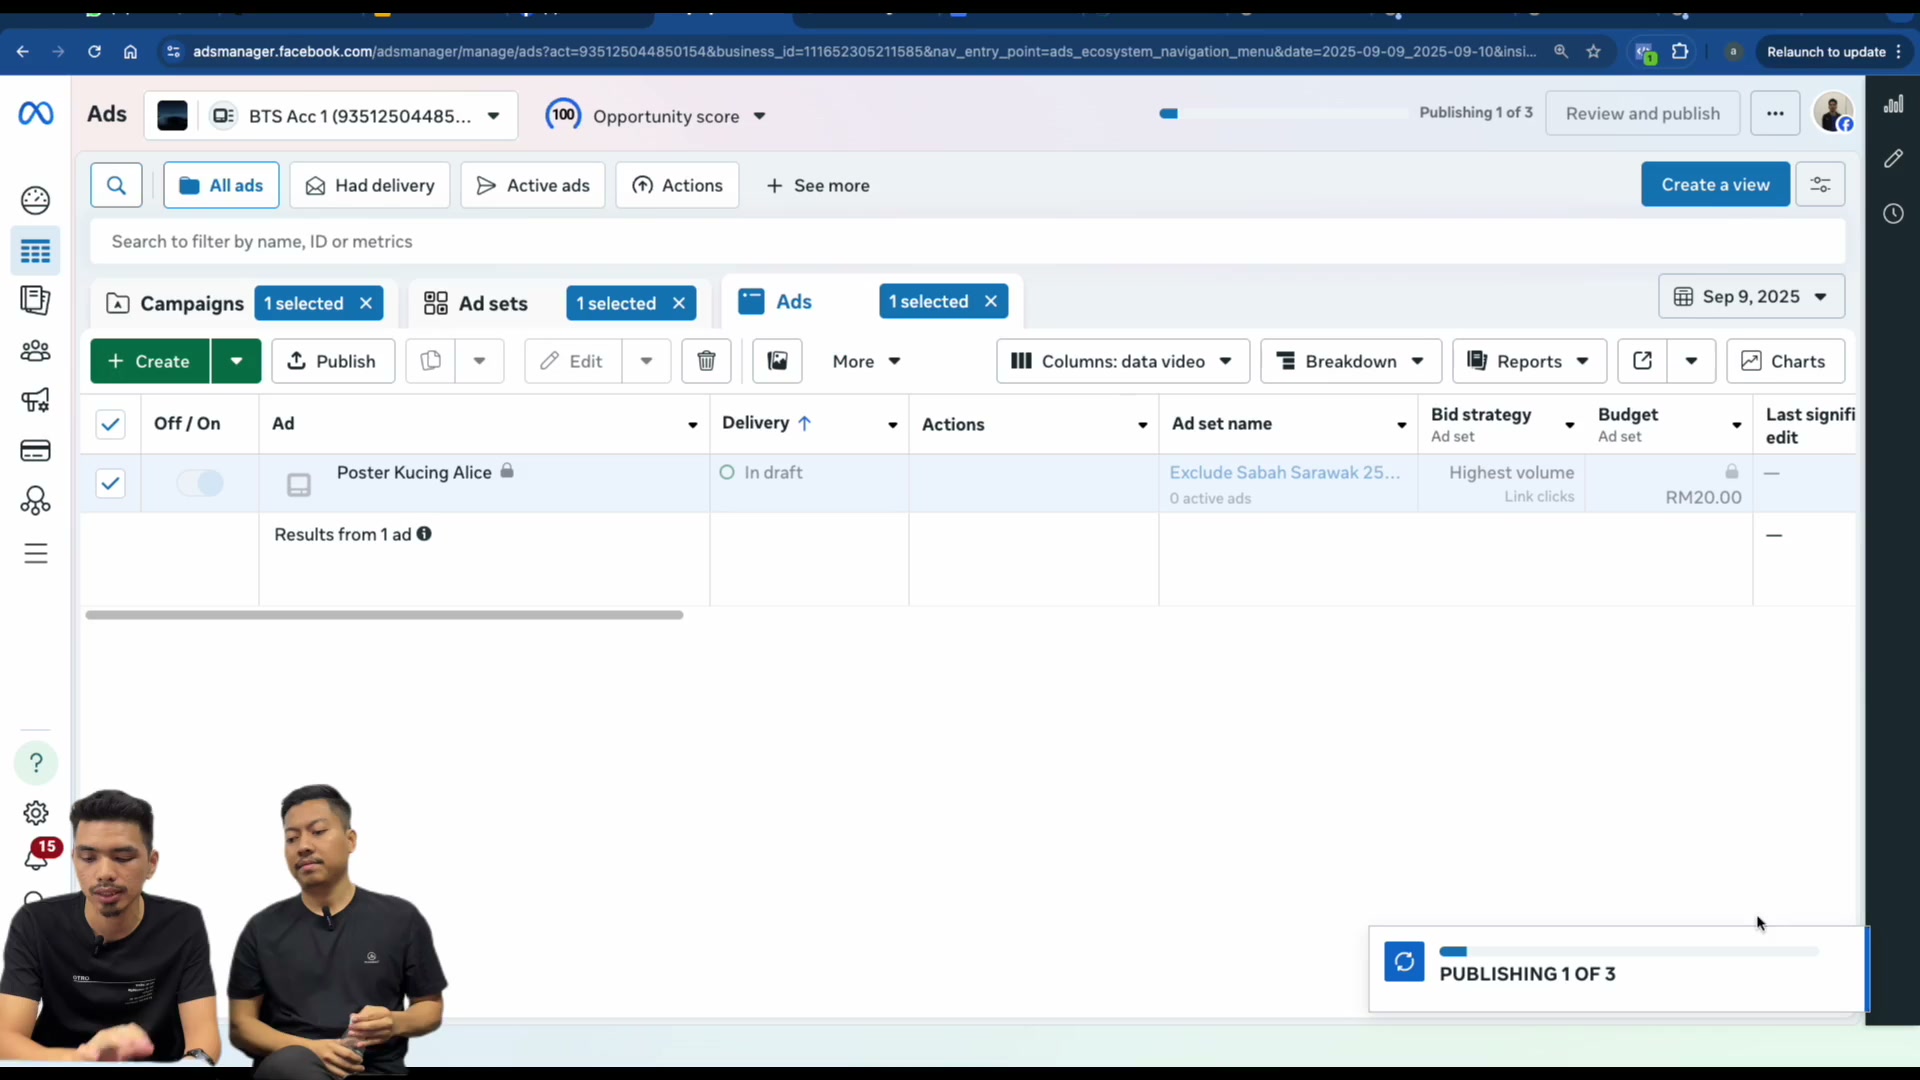The width and height of the screenshot is (1920, 1080).
Task: Open the Sep 9, 2025 date picker
Action: pyautogui.click(x=1751, y=297)
